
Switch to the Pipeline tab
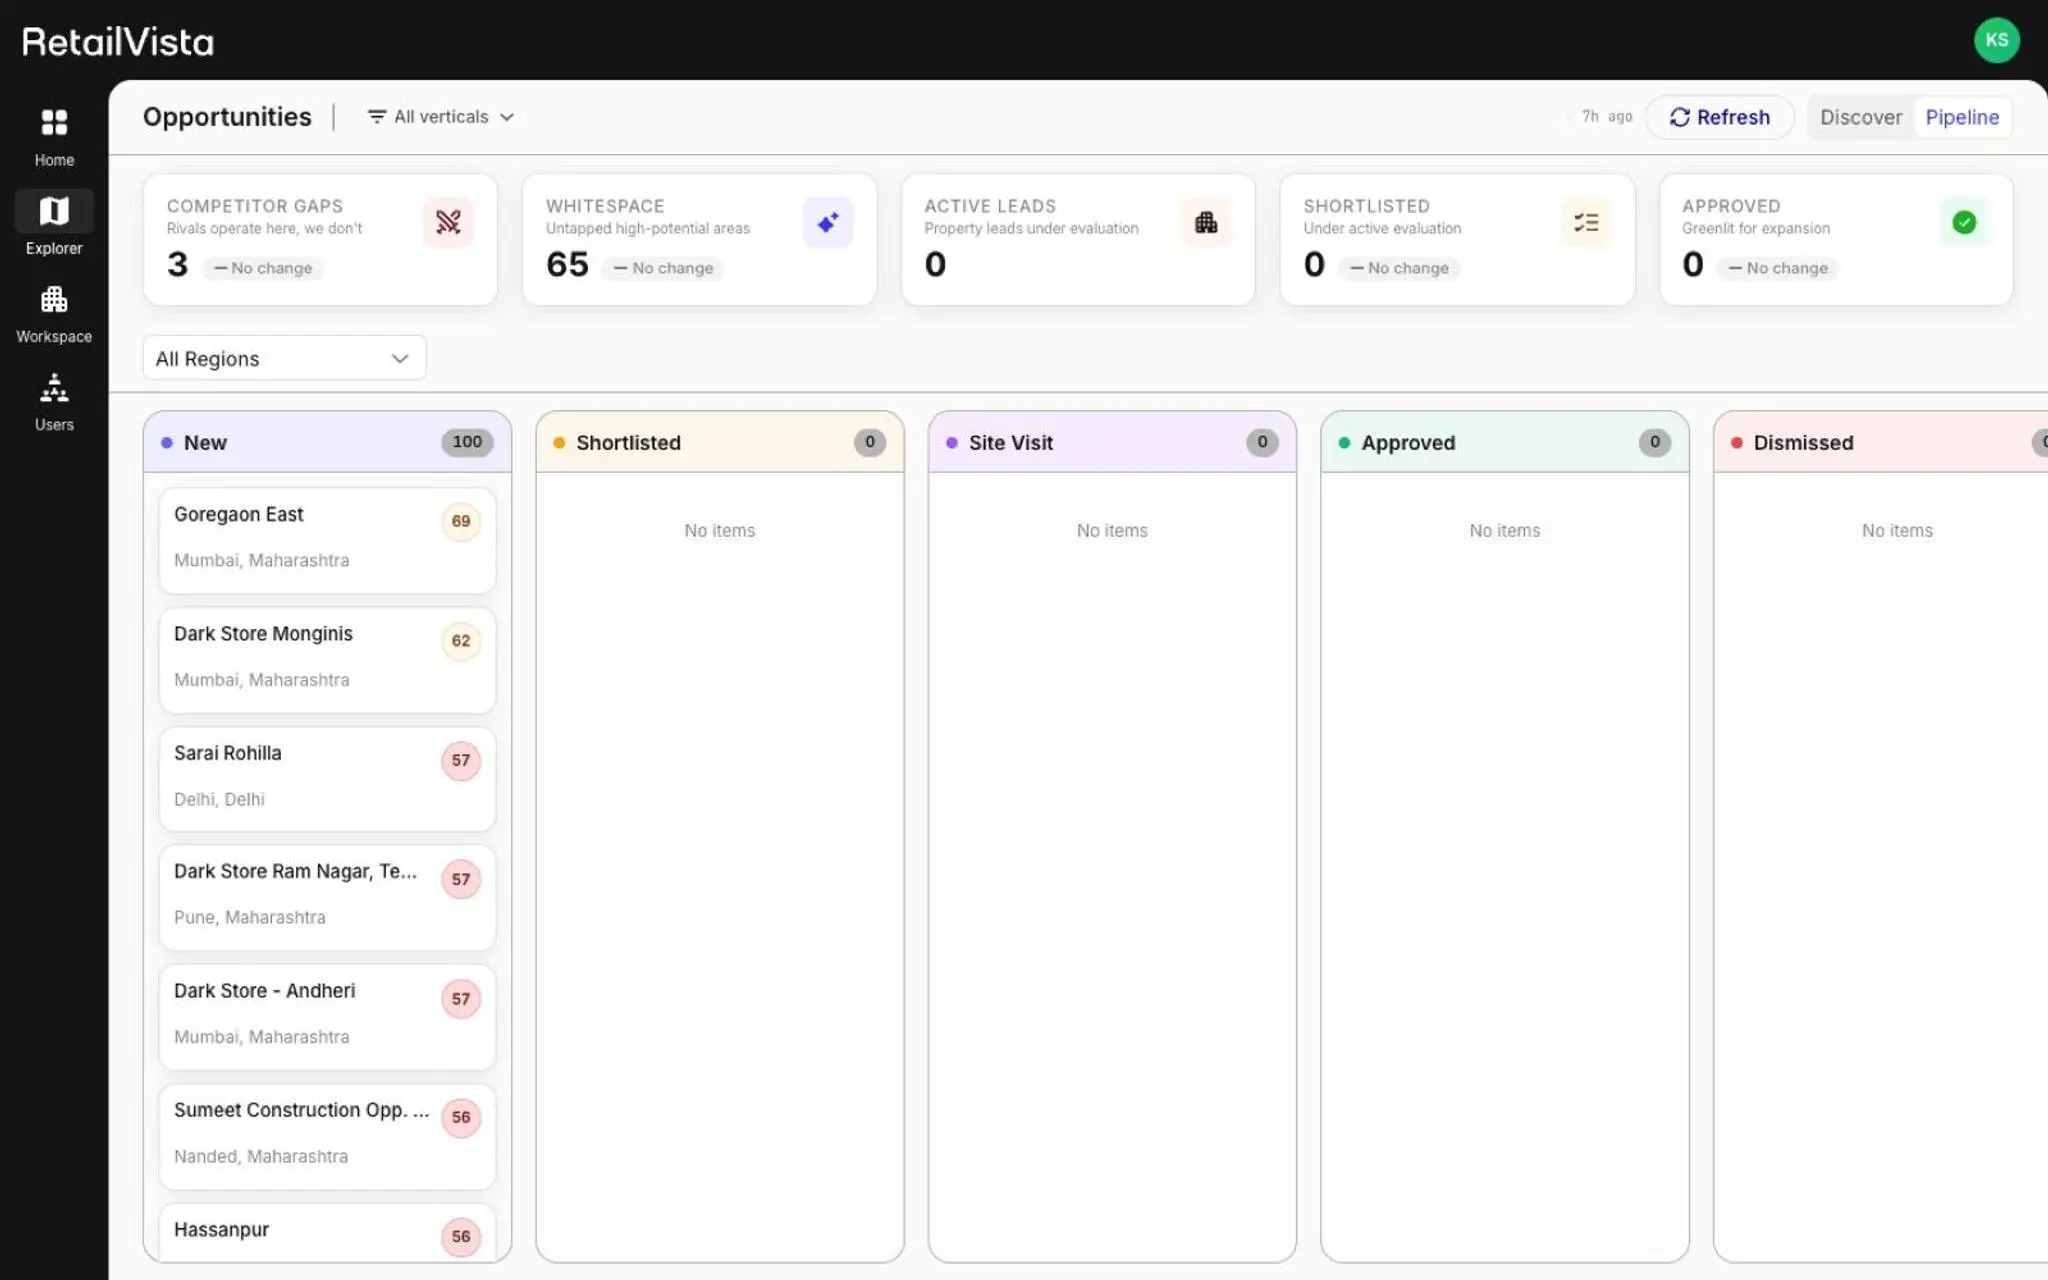pyautogui.click(x=1962, y=117)
